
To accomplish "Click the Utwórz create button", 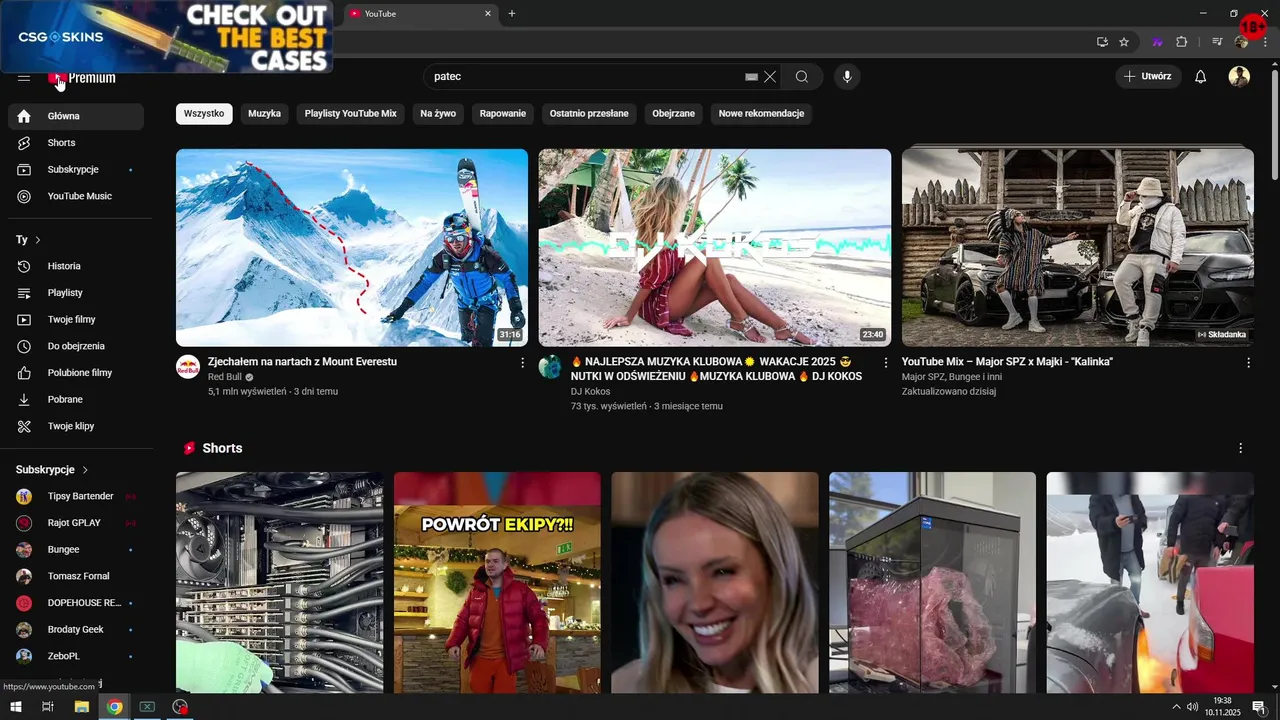I will 1148,77.
